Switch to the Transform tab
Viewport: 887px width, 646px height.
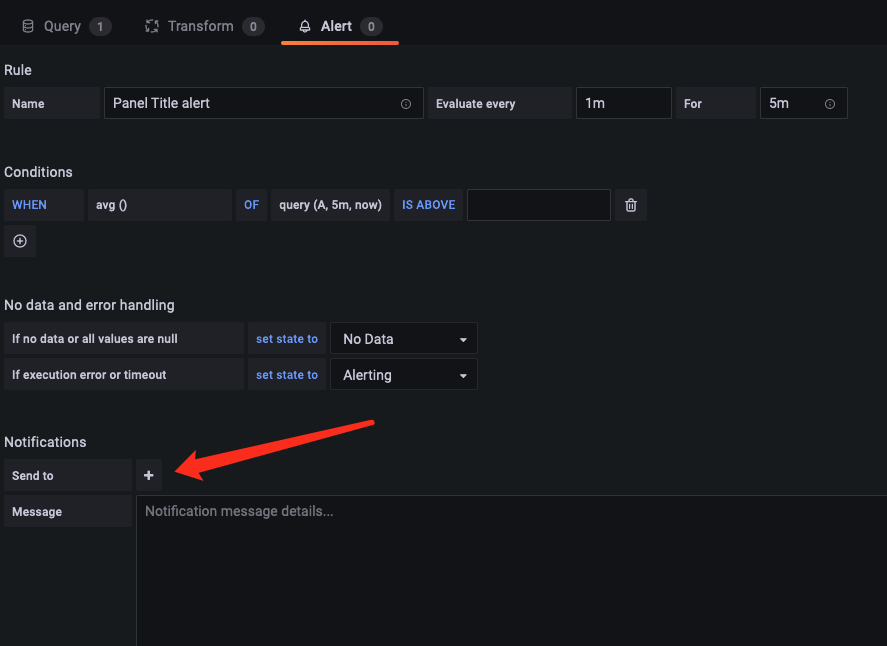(200, 27)
